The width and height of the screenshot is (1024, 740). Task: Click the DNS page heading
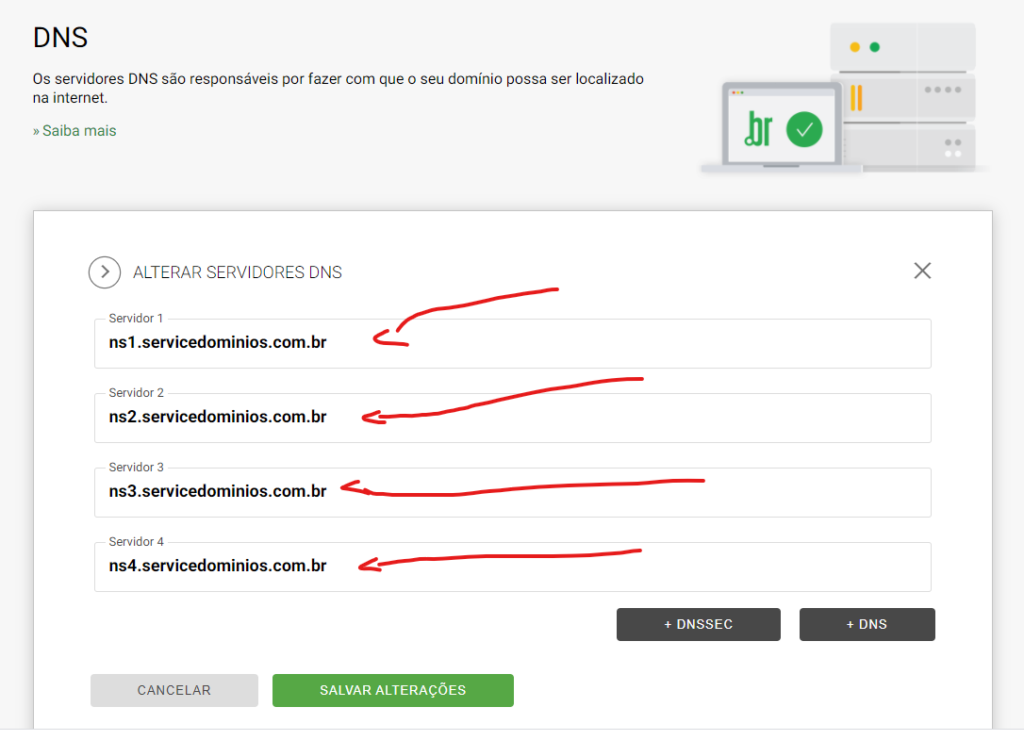60,38
